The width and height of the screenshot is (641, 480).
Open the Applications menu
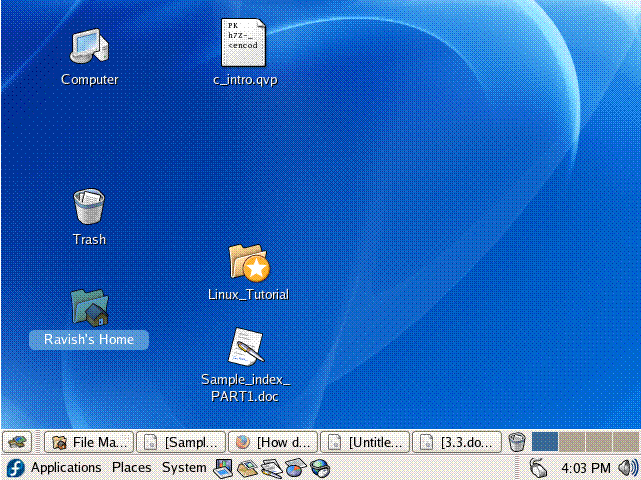[66, 467]
